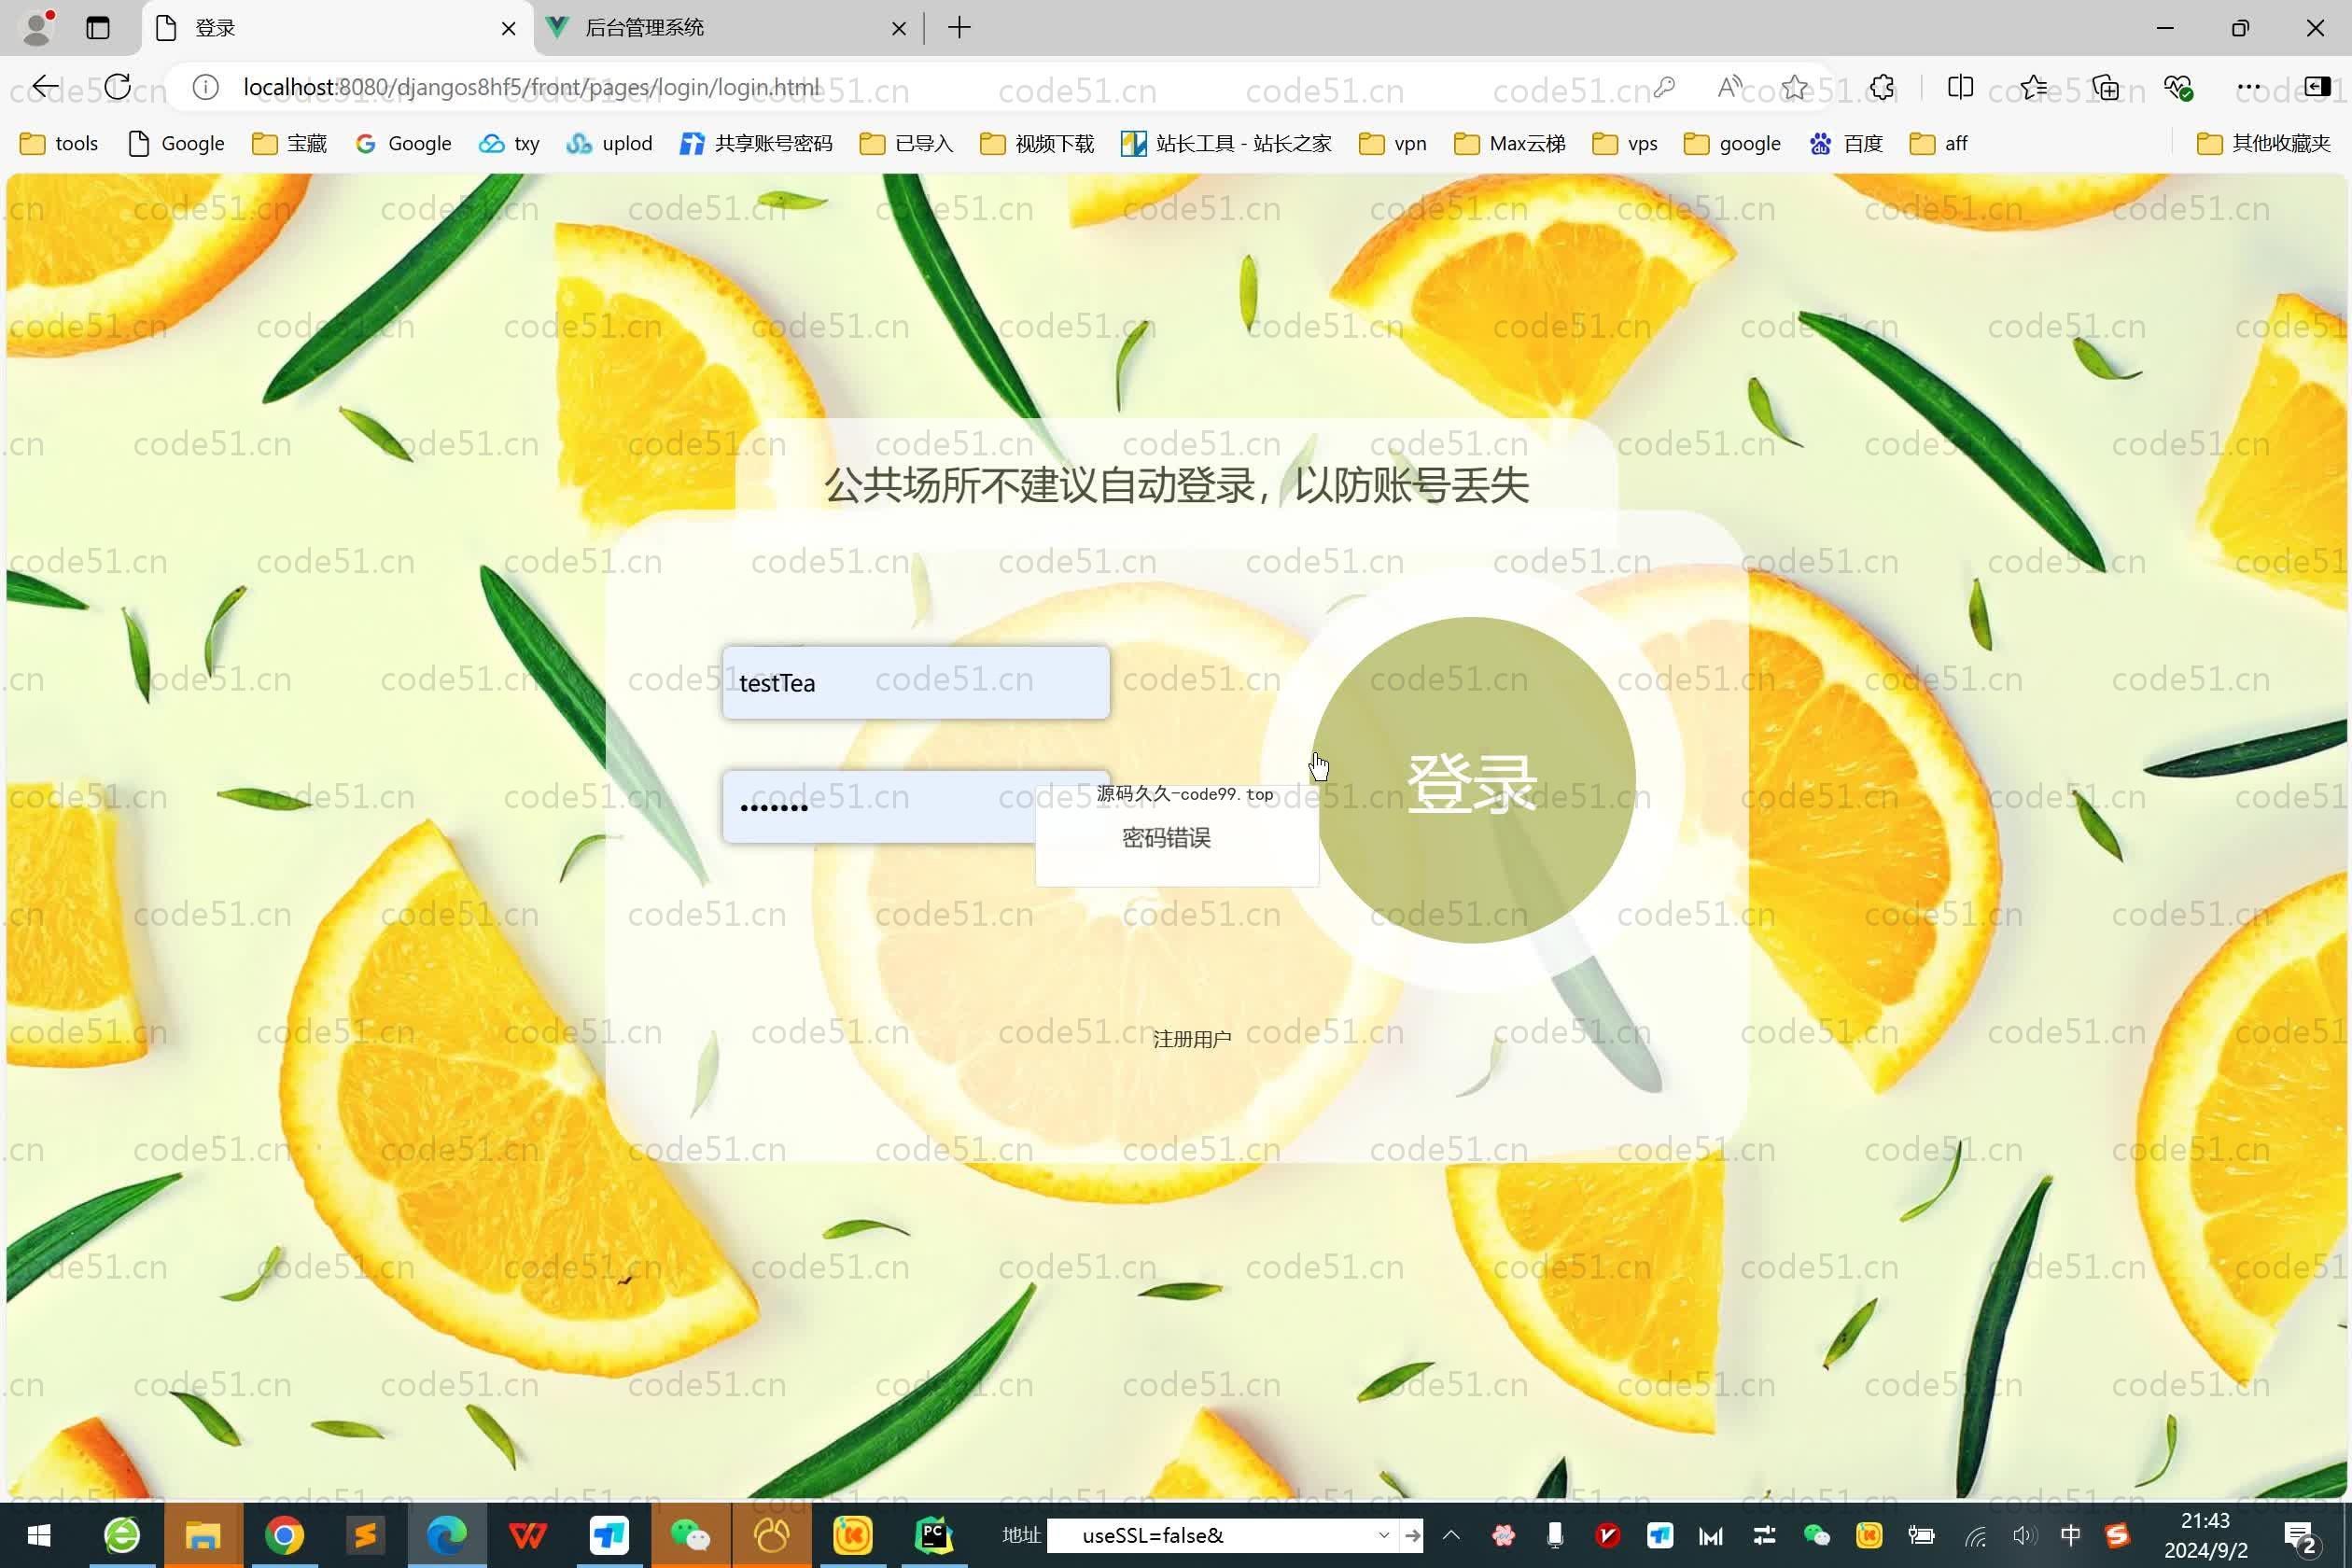Open the Edge settings and more menu
Viewport: 2352px width, 1568px height.
coord(2249,87)
